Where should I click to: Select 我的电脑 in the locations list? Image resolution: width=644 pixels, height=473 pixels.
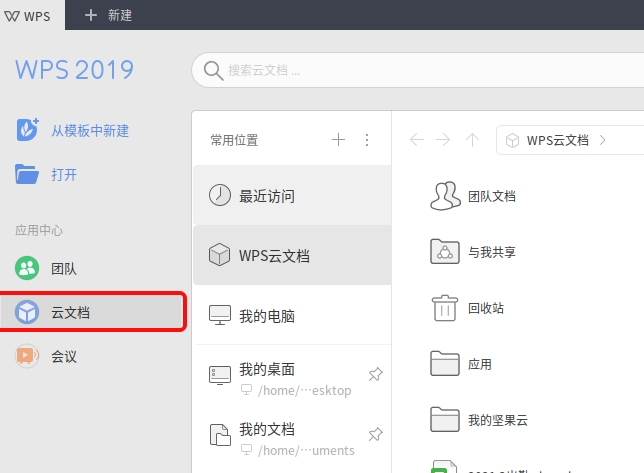(x=292, y=315)
